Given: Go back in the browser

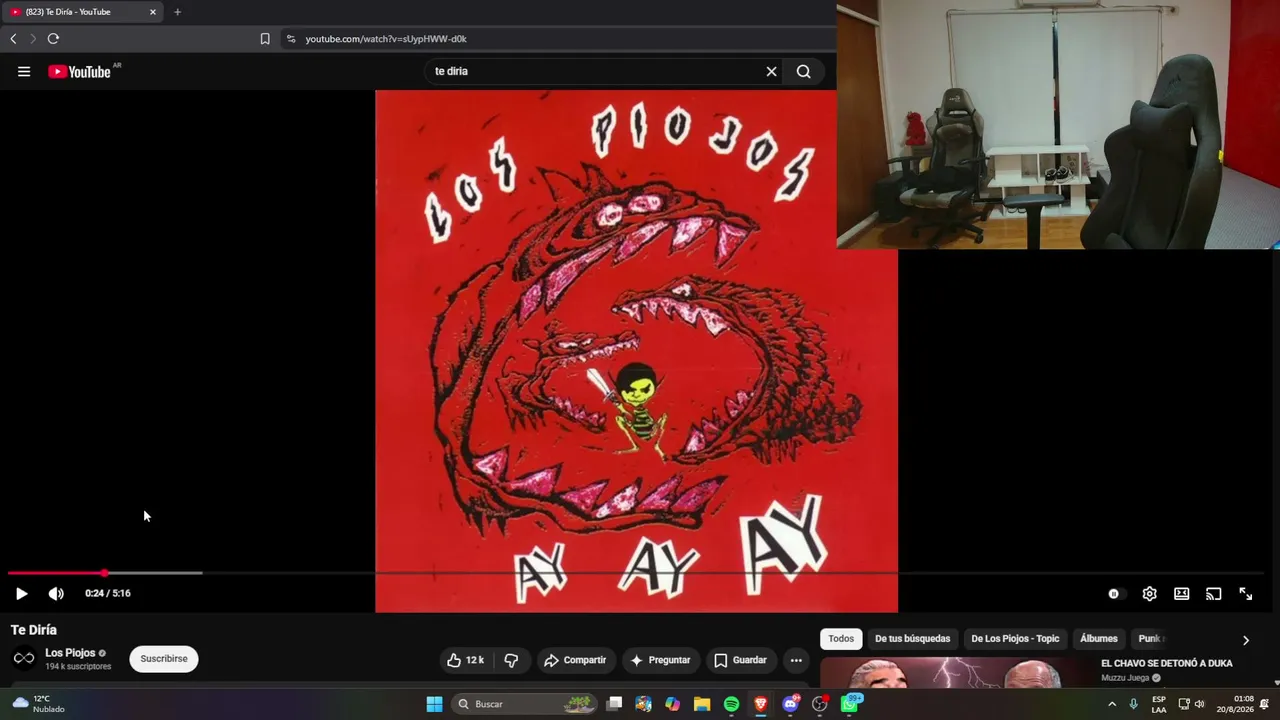Looking at the screenshot, I should click(13, 39).
